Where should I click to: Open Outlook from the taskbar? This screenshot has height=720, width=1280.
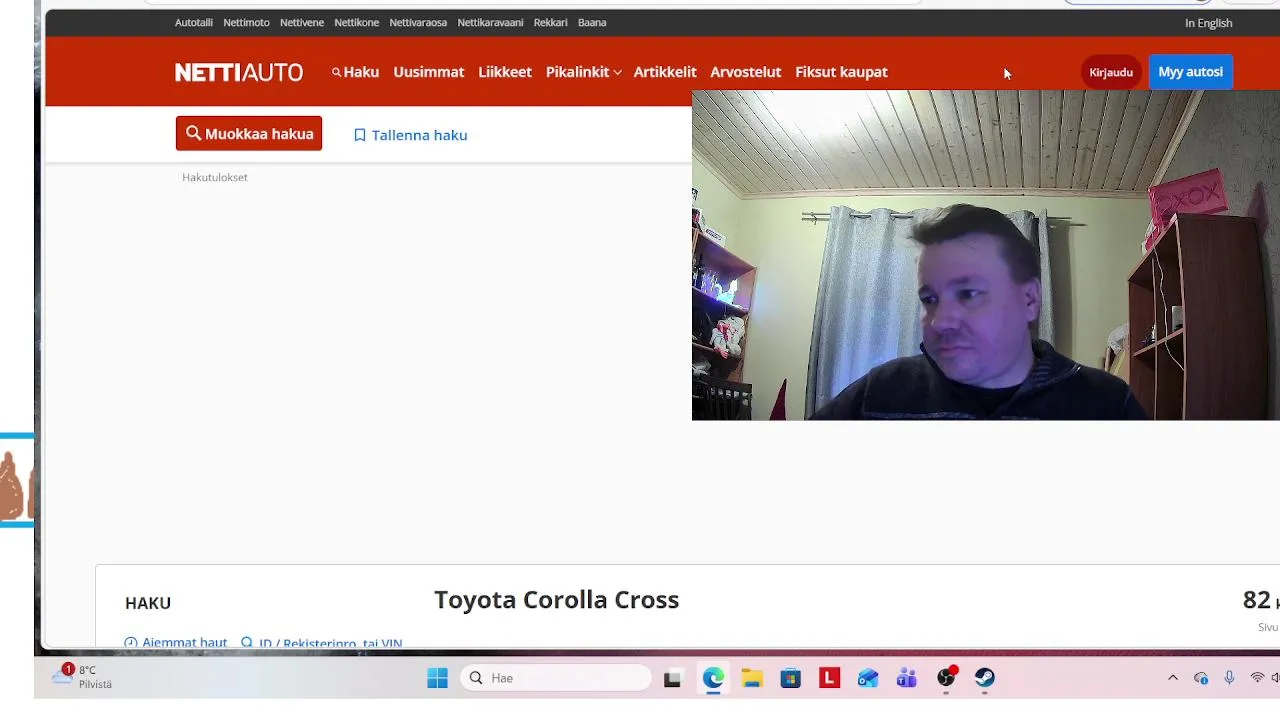pos(868,678)
